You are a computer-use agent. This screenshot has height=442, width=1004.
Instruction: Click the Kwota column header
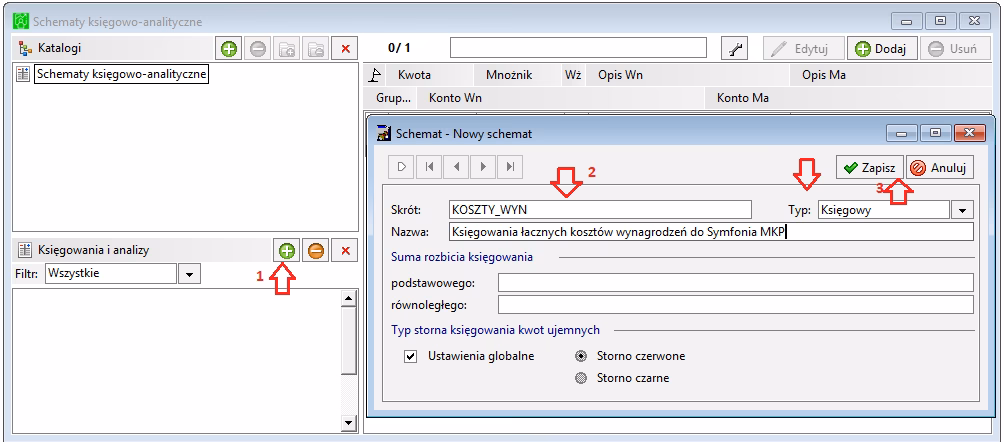tap(414, 74)
